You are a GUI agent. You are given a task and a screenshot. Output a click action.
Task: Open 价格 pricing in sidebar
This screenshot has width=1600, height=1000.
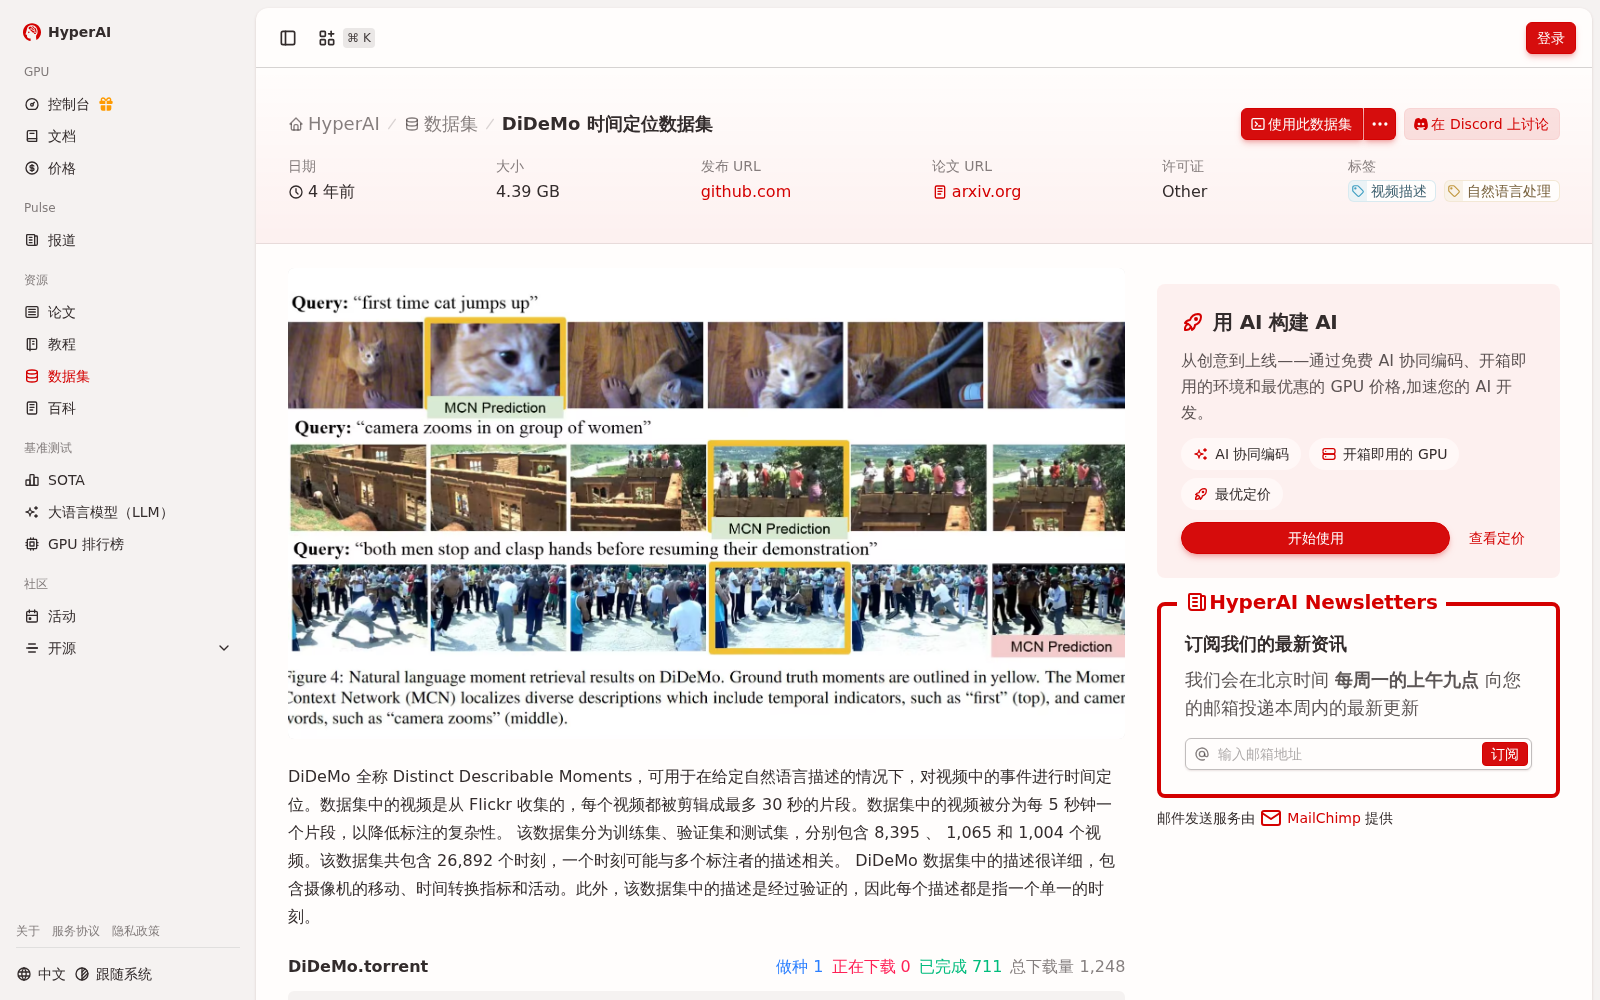point(50,168)
